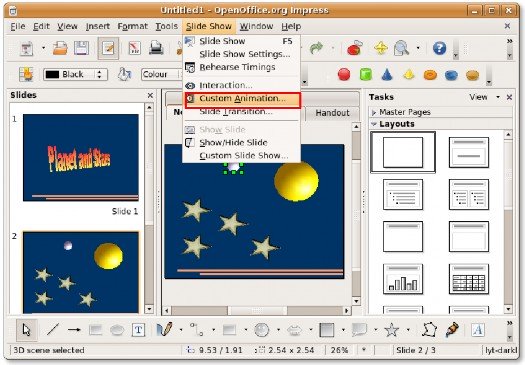This screenshot has height=365, width=525.
Task: Insert orange torus 3D object
Action: click(430, 75)
